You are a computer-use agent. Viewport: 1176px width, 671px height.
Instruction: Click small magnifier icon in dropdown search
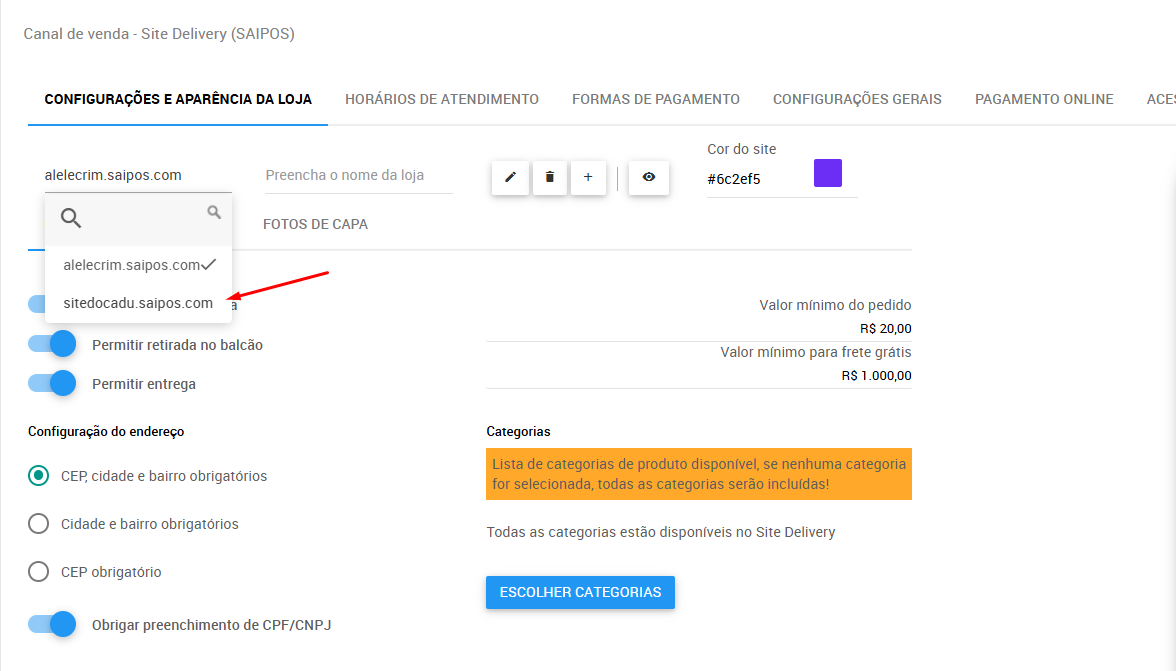click(214, 212)
